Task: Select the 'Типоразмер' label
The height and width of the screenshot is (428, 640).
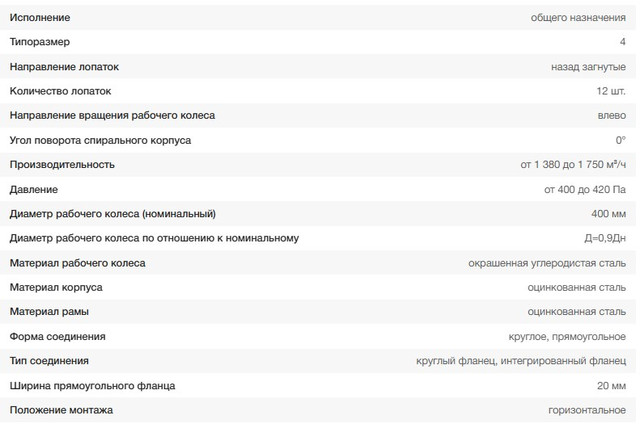Action: 39,42
